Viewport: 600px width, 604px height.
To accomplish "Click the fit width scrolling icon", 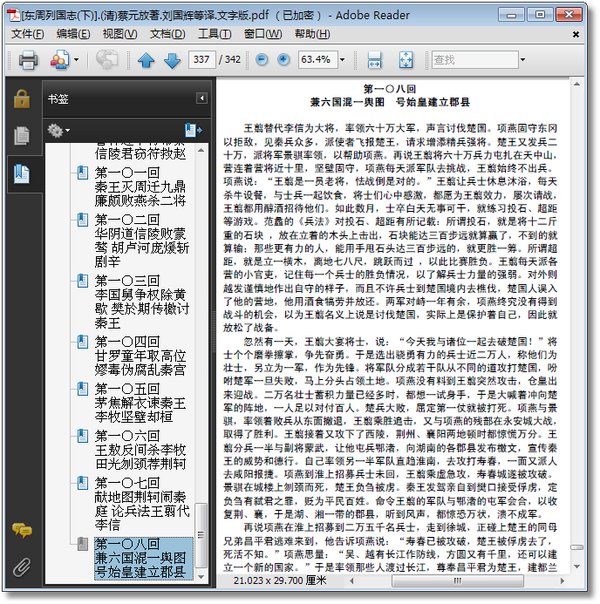I will pyautogui.click(x=374, y=60).
